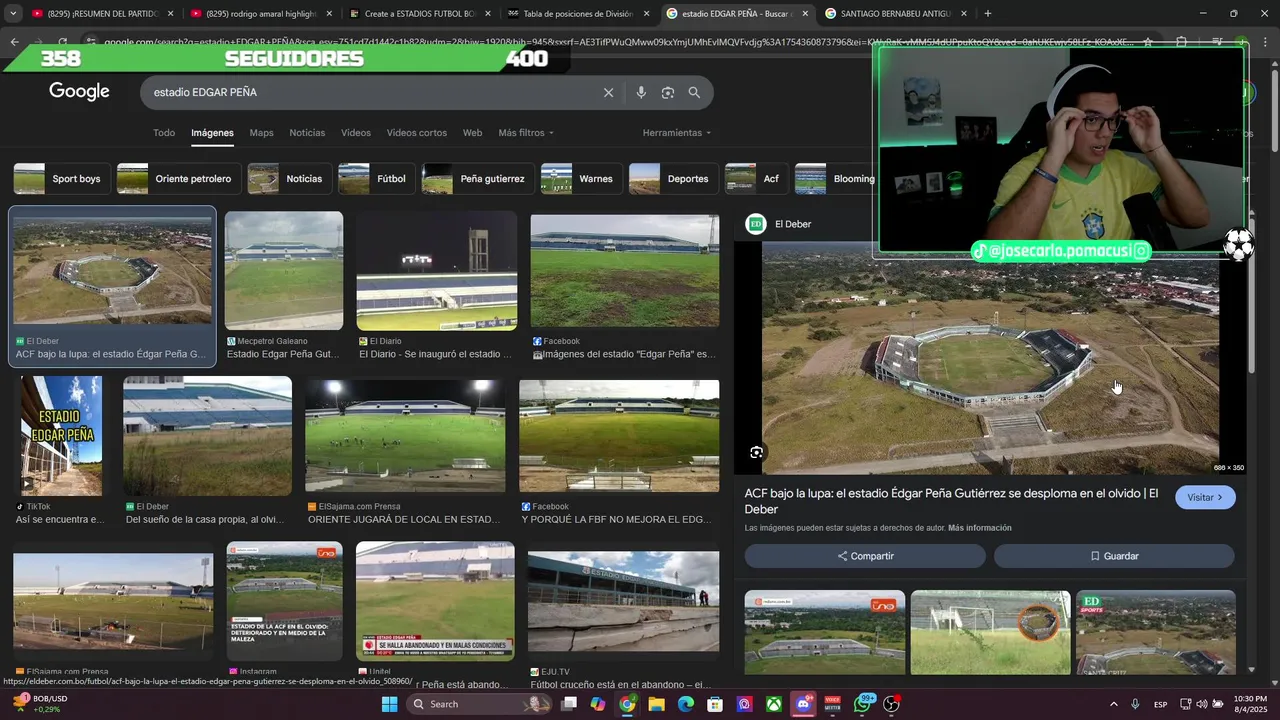This screenshot has height=720, width=1280.
Task: Open the 'Videos cortos' search tab
Action: [417, 133]
